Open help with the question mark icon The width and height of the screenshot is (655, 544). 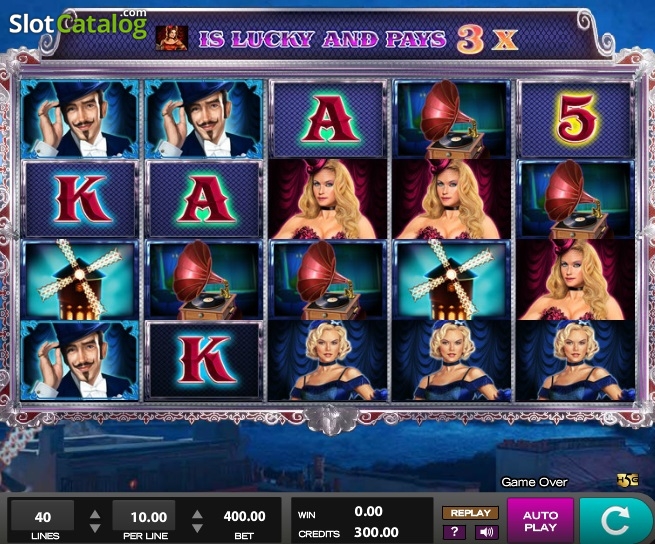tap(454, 532)
